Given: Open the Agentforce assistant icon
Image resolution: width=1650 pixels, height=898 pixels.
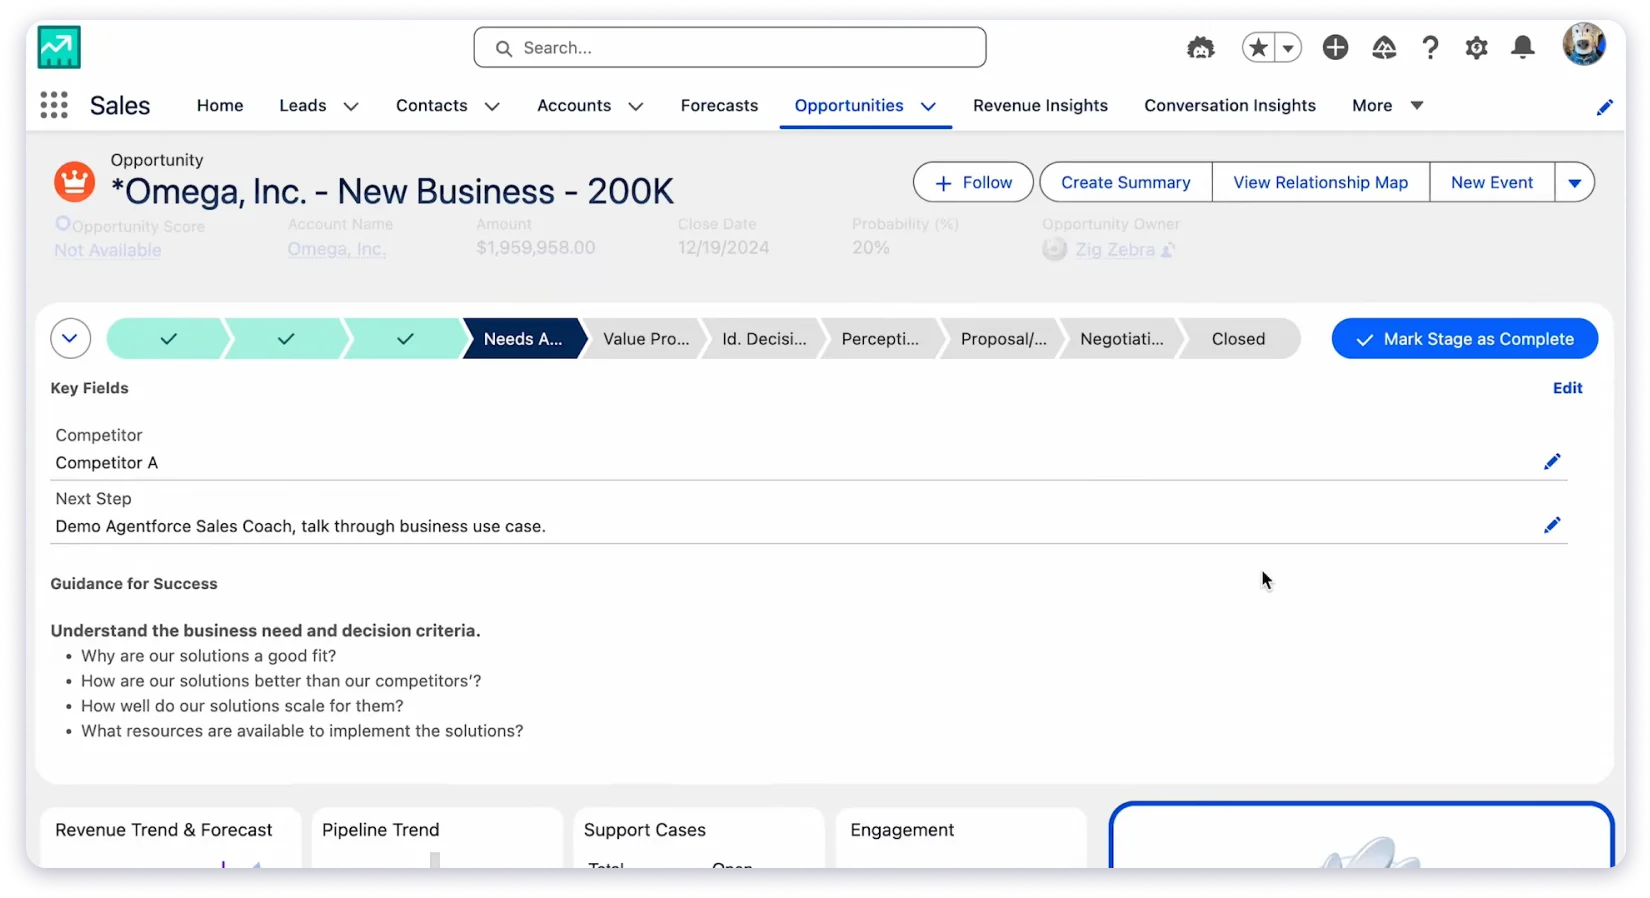Looking at the screenshot, I should coord(1200,47).
